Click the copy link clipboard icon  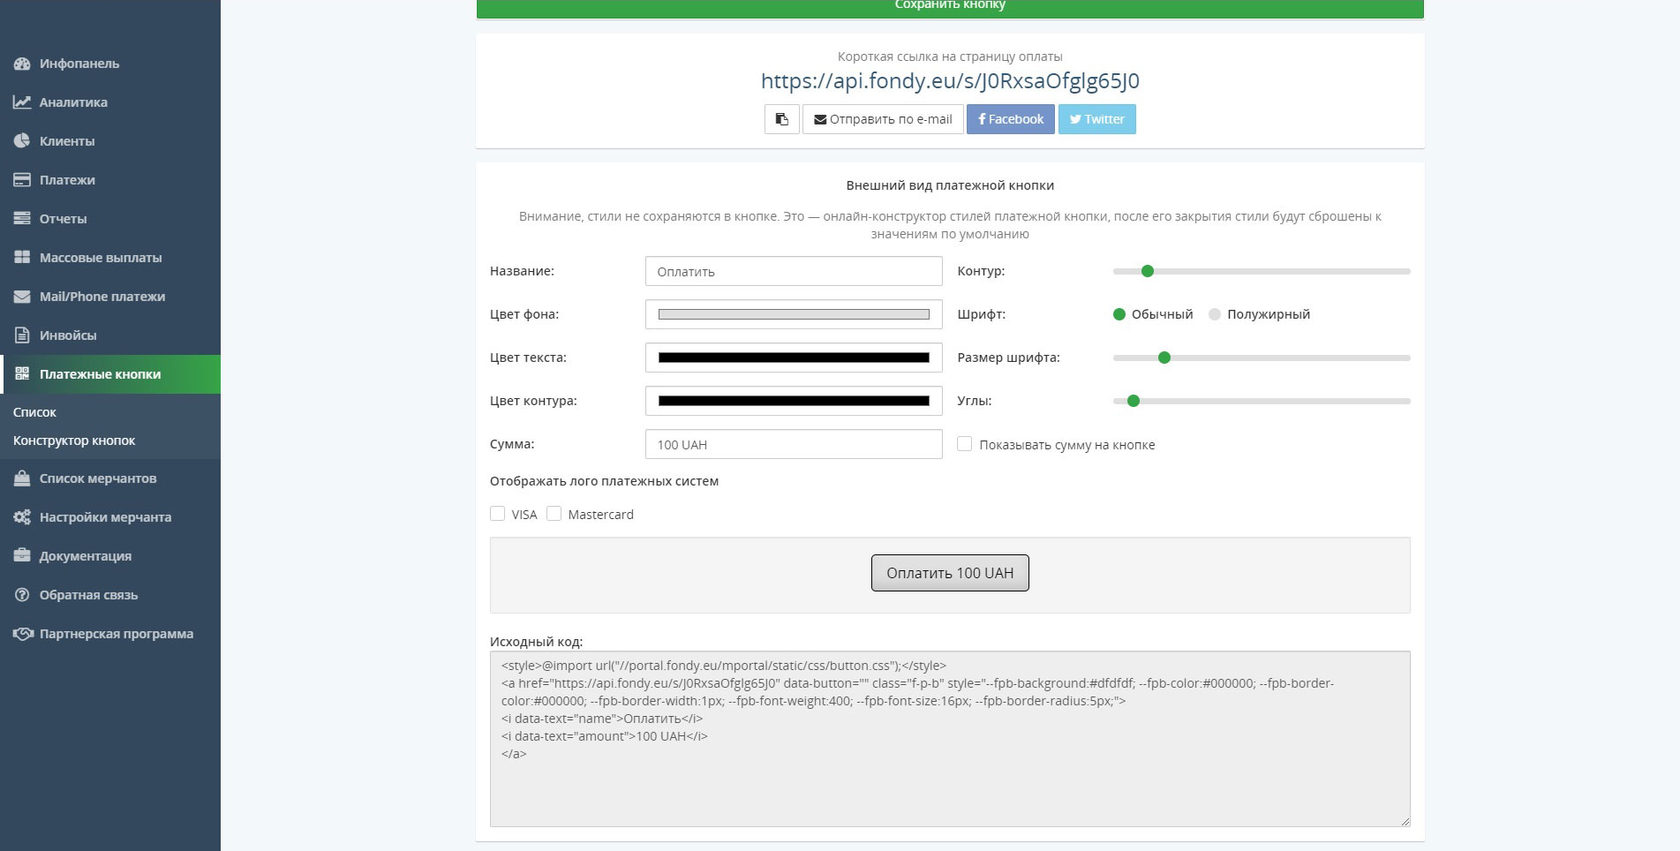[781, 119]
